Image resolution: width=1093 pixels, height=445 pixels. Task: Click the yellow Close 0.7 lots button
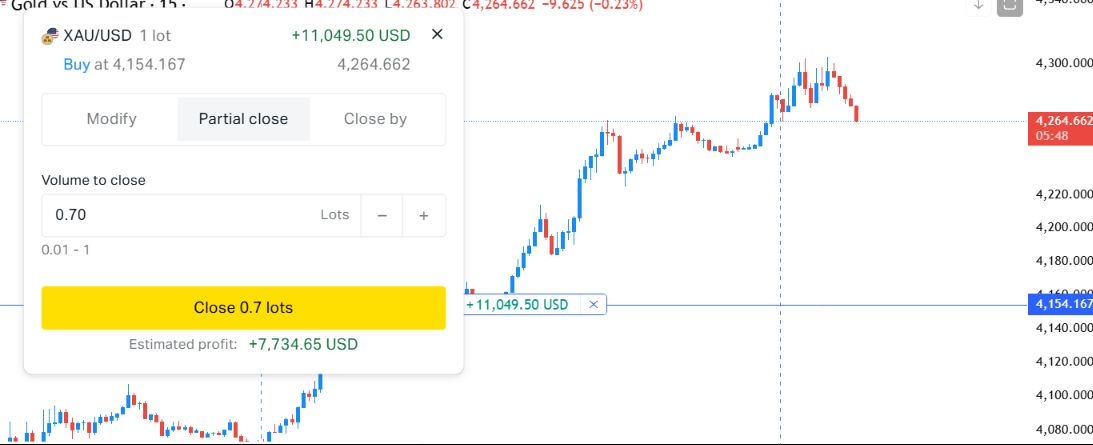(243, 308)
